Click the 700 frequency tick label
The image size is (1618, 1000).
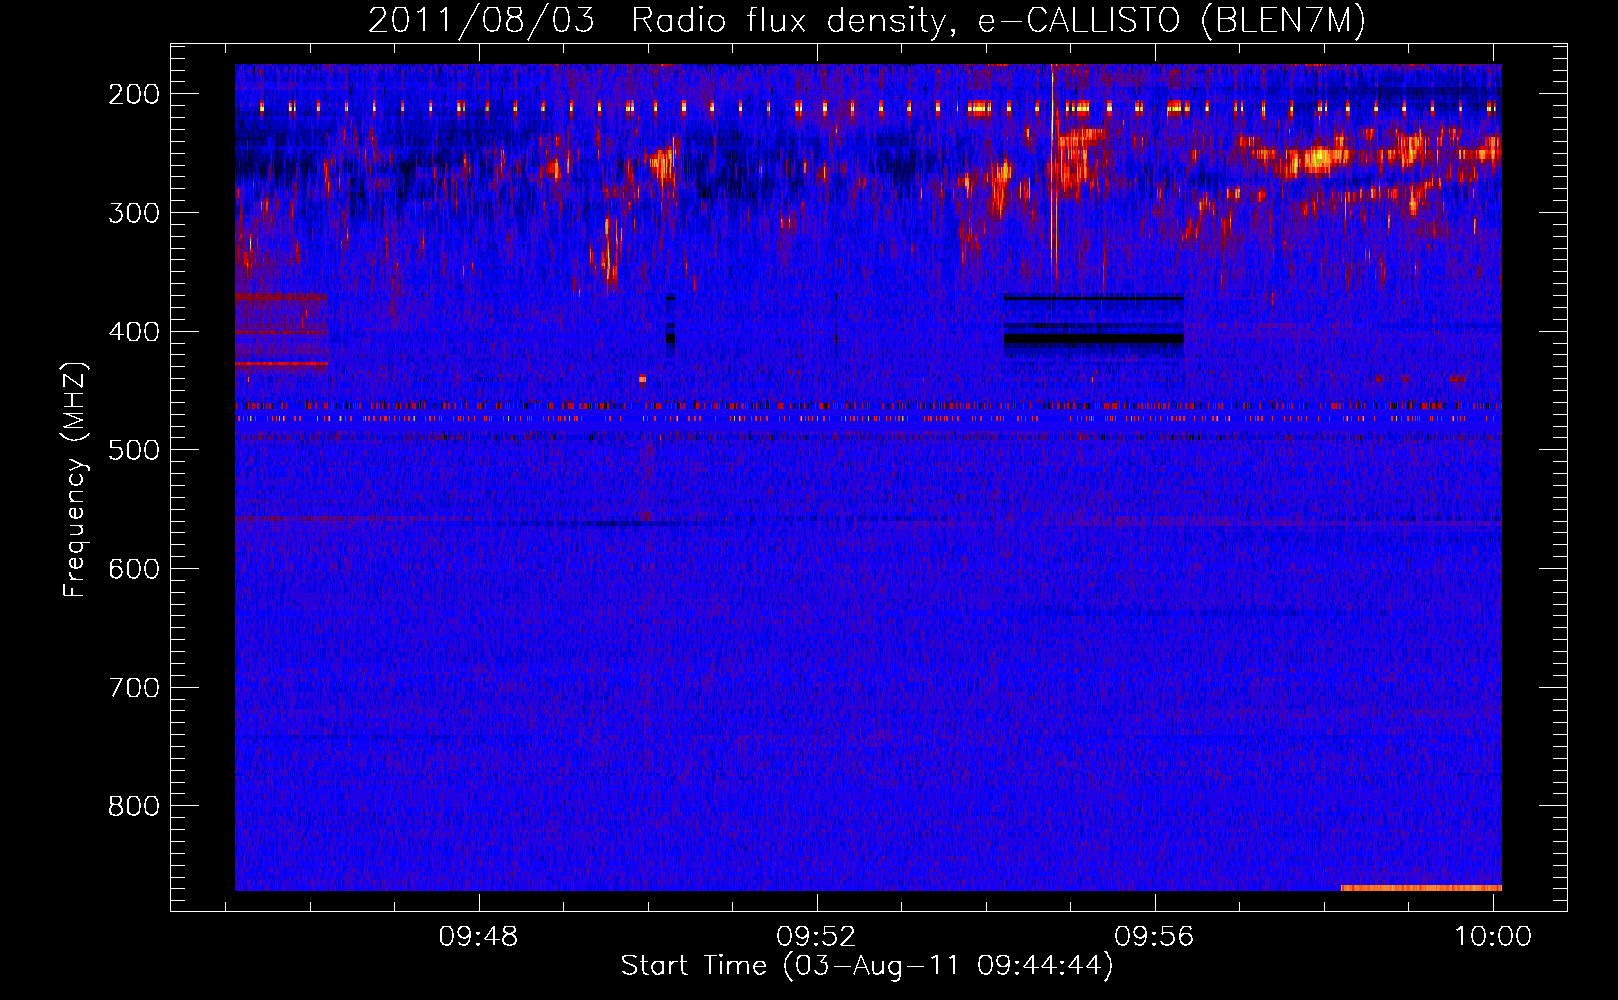click(x=134, y=688)
